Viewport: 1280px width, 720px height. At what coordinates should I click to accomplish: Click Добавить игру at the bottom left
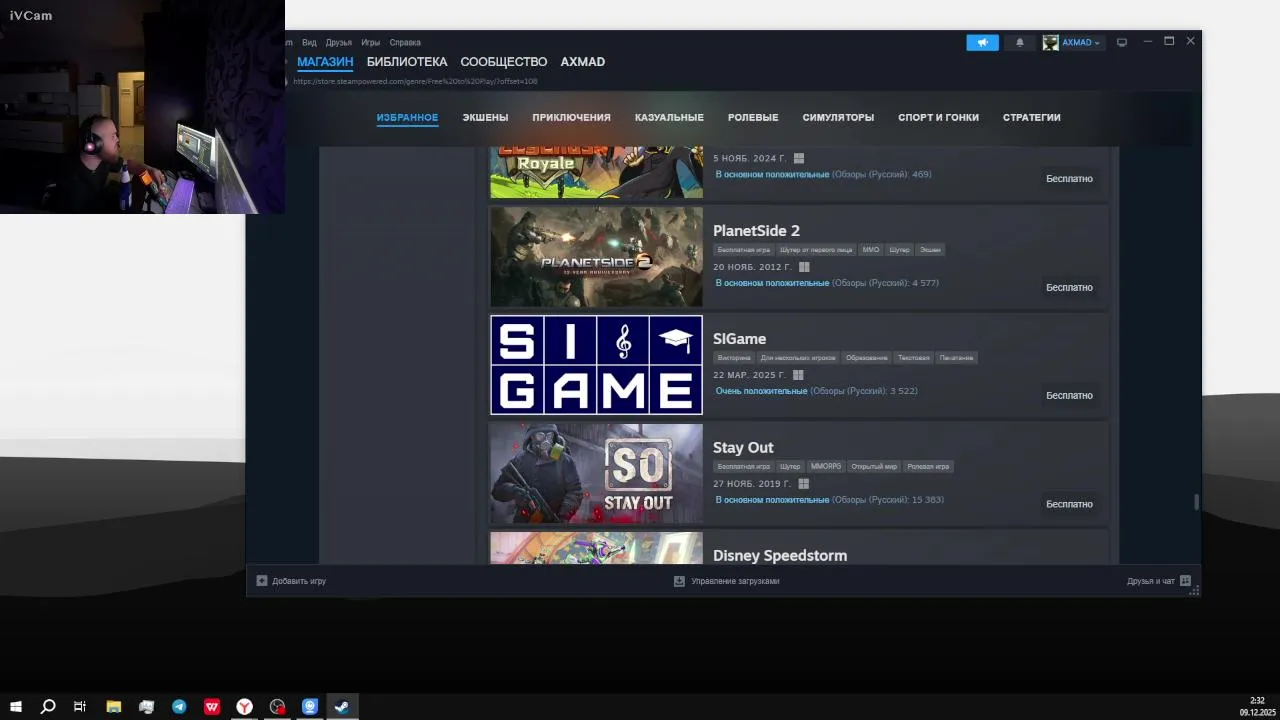tap(298, 581)
